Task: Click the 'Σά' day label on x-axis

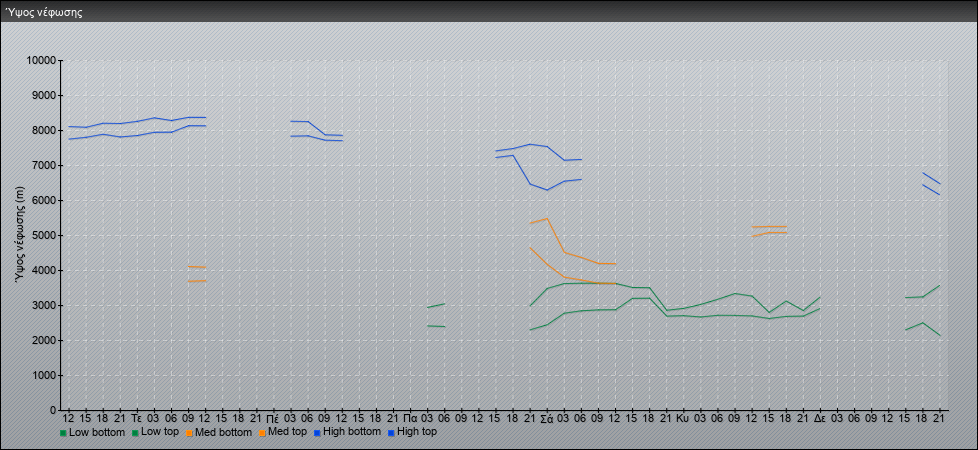Action: click(546, 418)
